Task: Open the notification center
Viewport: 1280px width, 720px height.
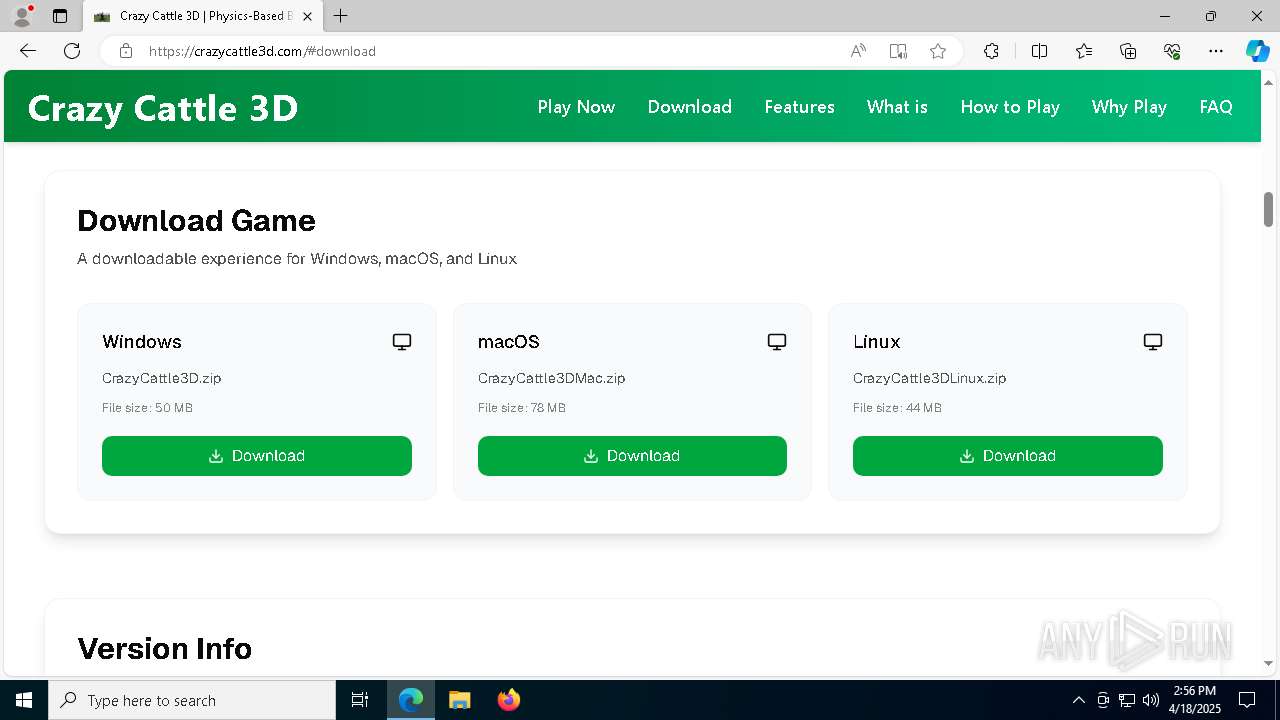Action: [x=1247, y=700]
